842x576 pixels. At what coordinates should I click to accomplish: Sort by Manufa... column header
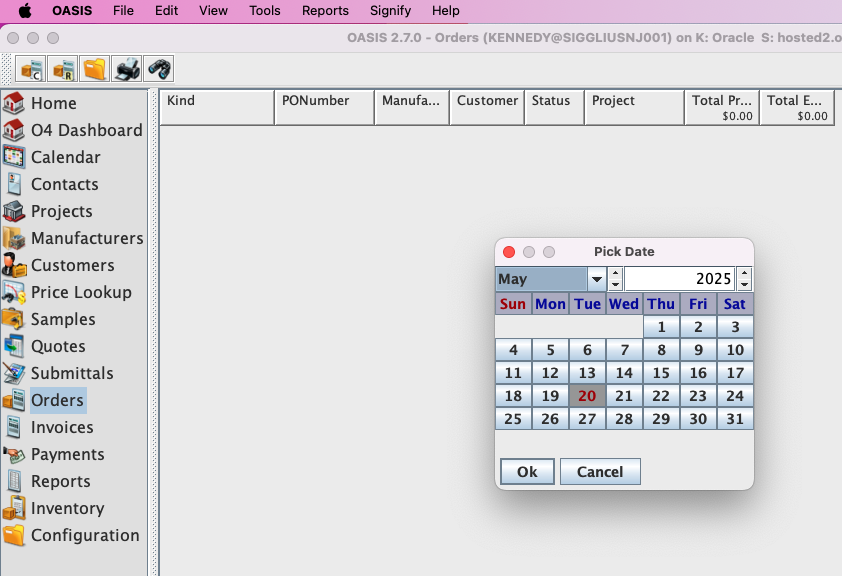pyautogui.click(x=412, y=107)
